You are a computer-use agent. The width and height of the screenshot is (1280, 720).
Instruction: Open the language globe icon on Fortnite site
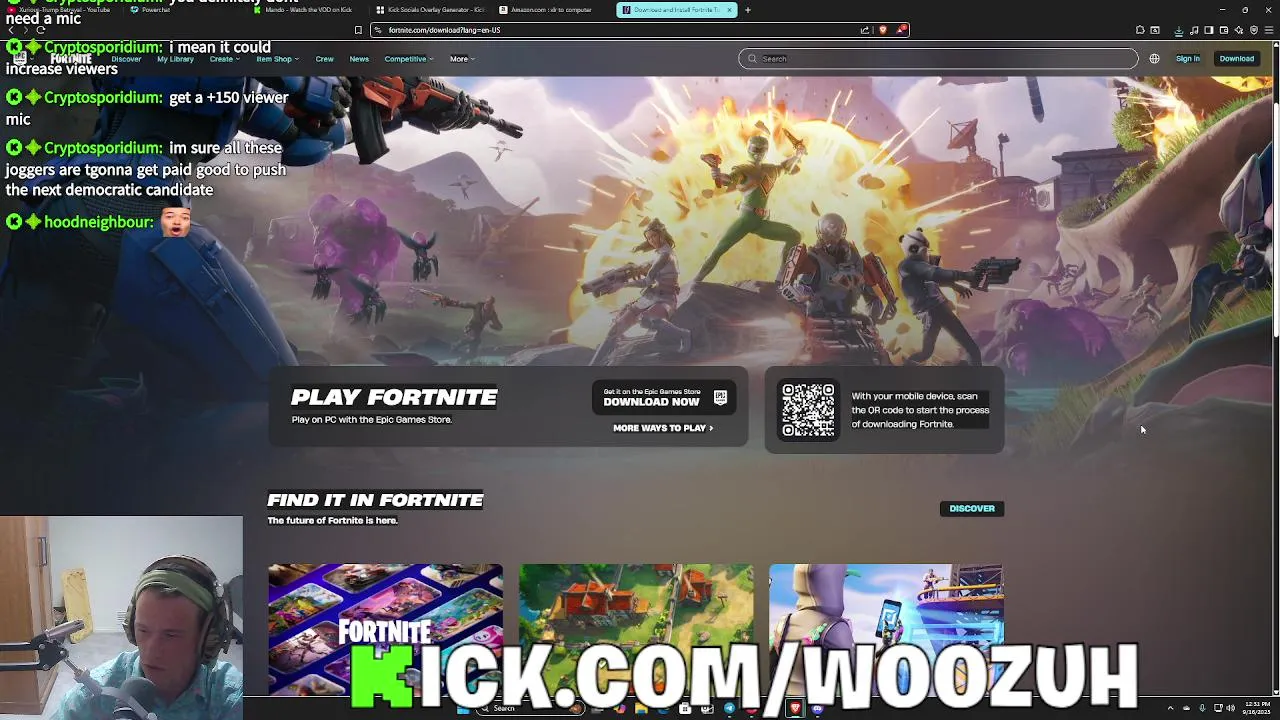[x=1154, y=58]
